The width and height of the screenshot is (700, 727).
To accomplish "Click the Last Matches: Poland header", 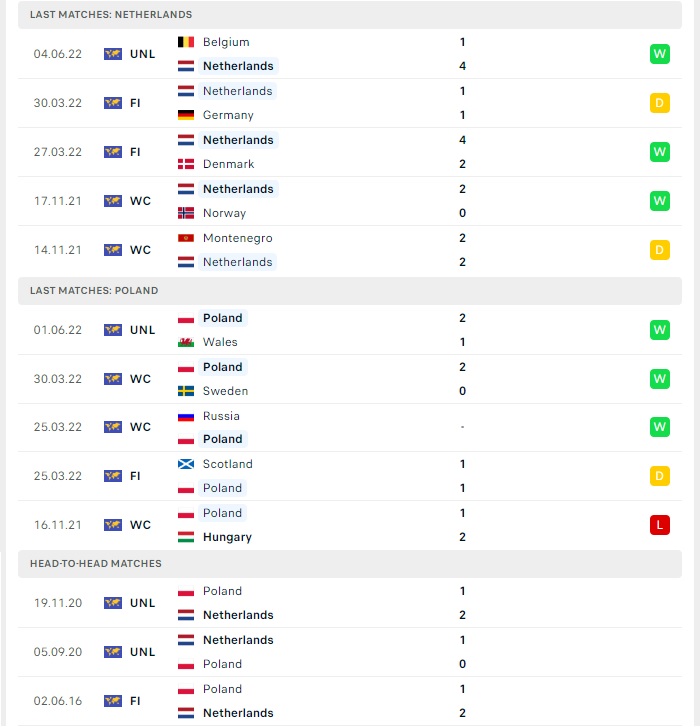I will tap(350, 291).
